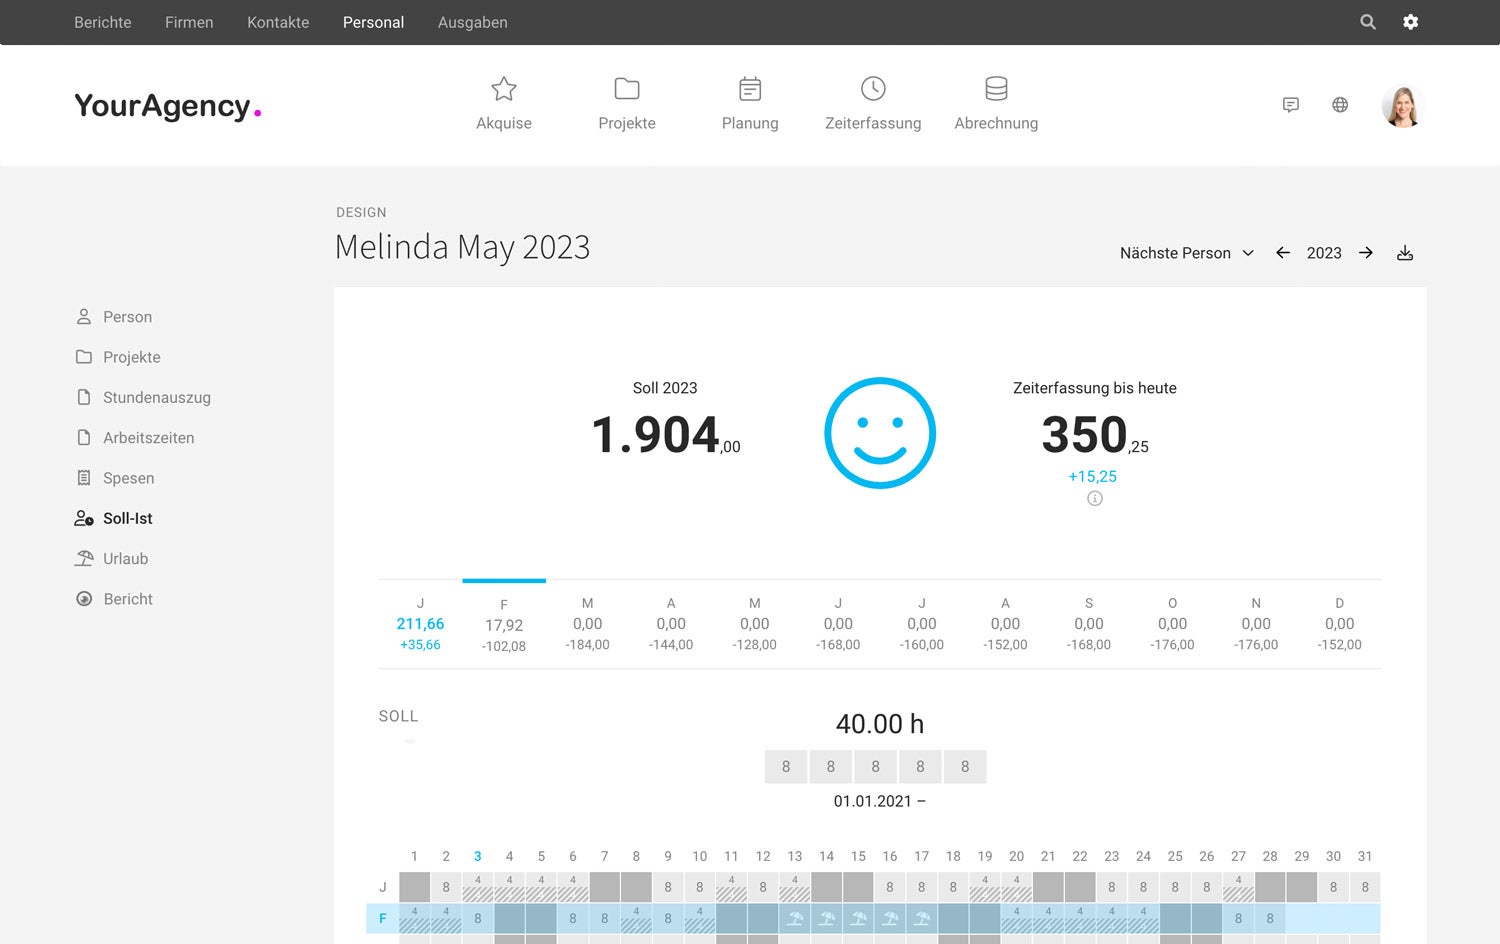Open the Abrechnung database icon
The height and width of the screenshot is (944, 1500).
click(x=996, y=89)
